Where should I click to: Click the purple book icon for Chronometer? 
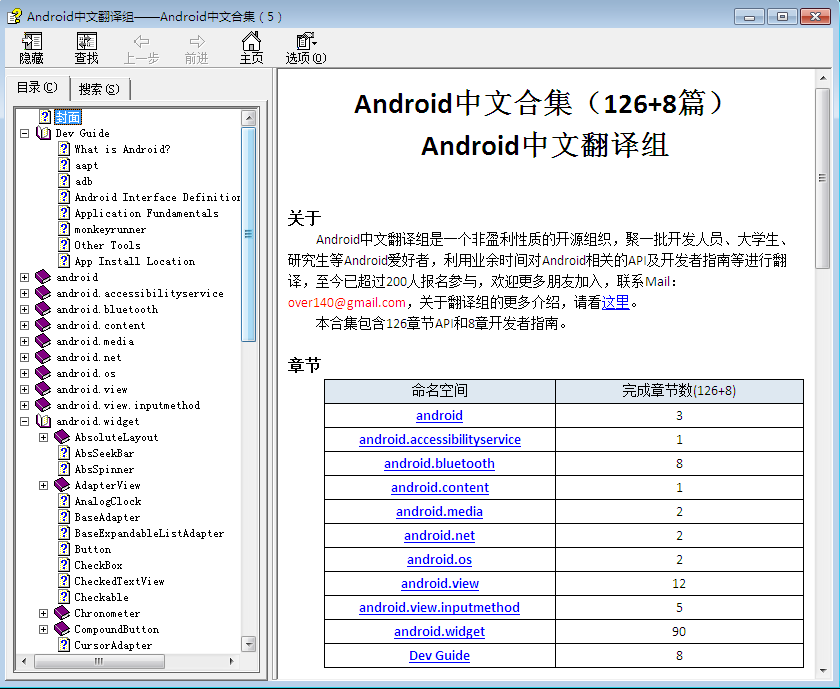pyautogui.click(x=62, y=613)
